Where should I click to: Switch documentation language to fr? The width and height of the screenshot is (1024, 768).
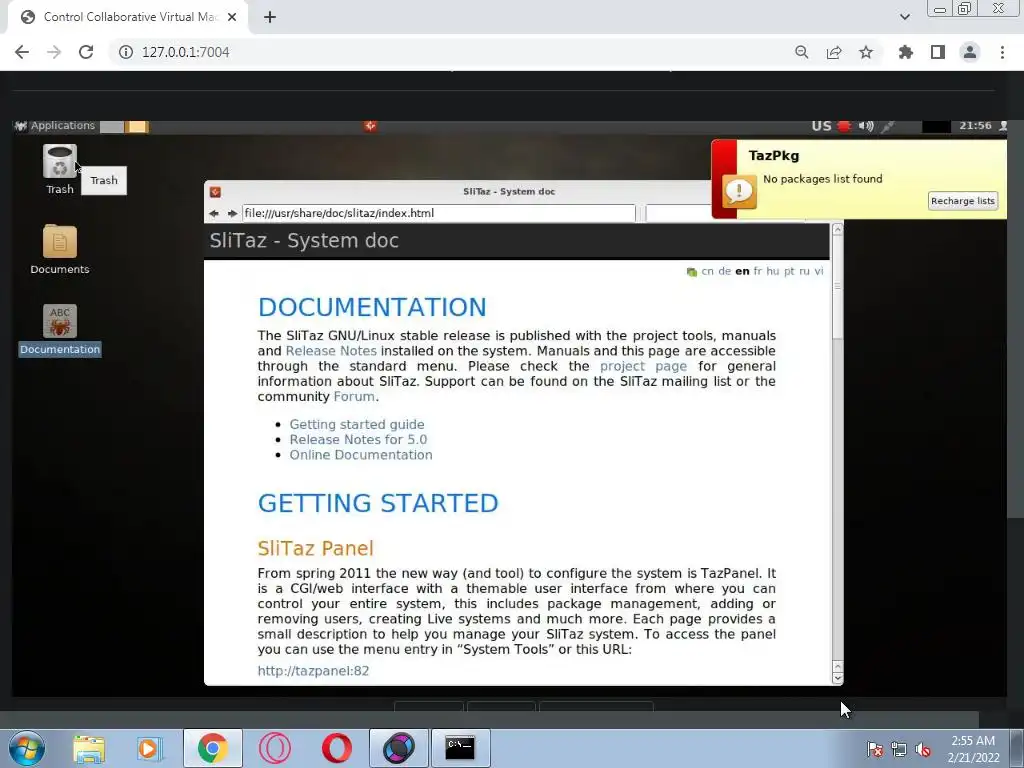coord(758,271)
